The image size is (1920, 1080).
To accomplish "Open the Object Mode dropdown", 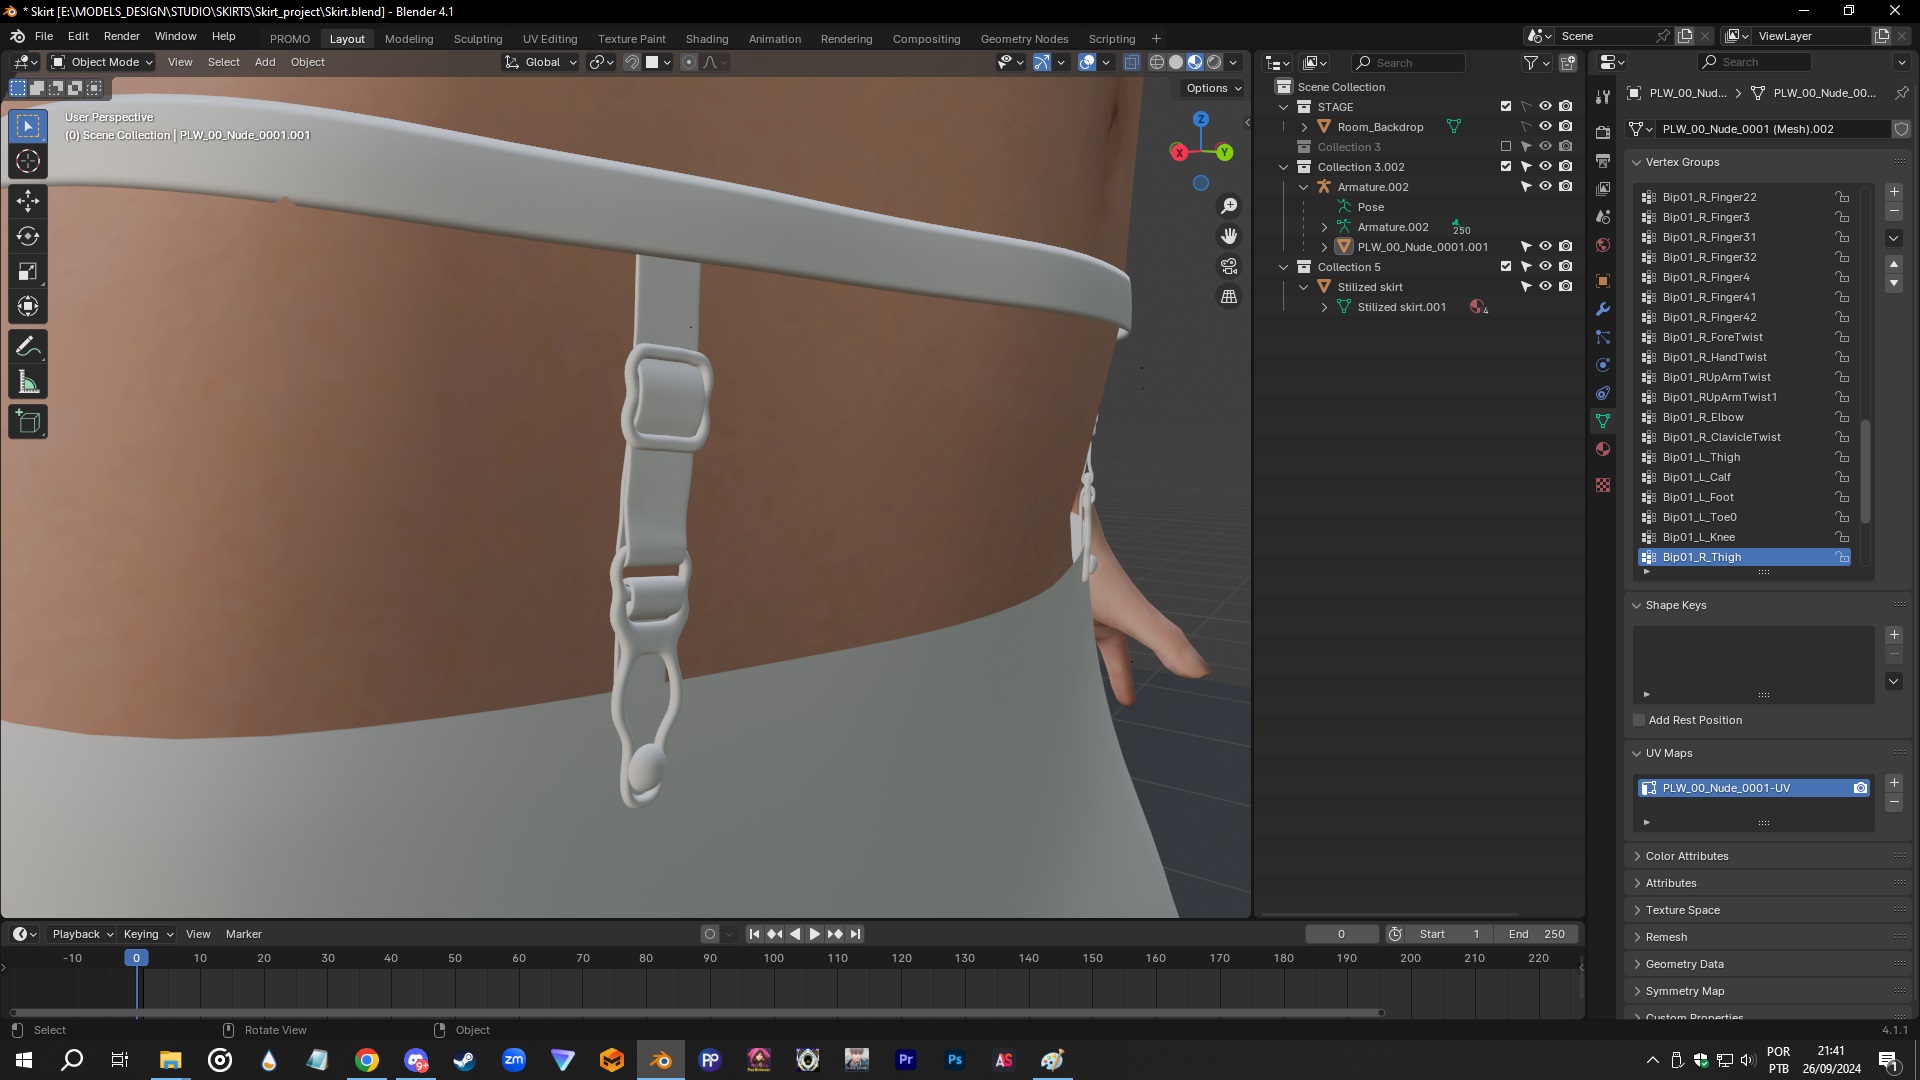I will coord(102,62).
